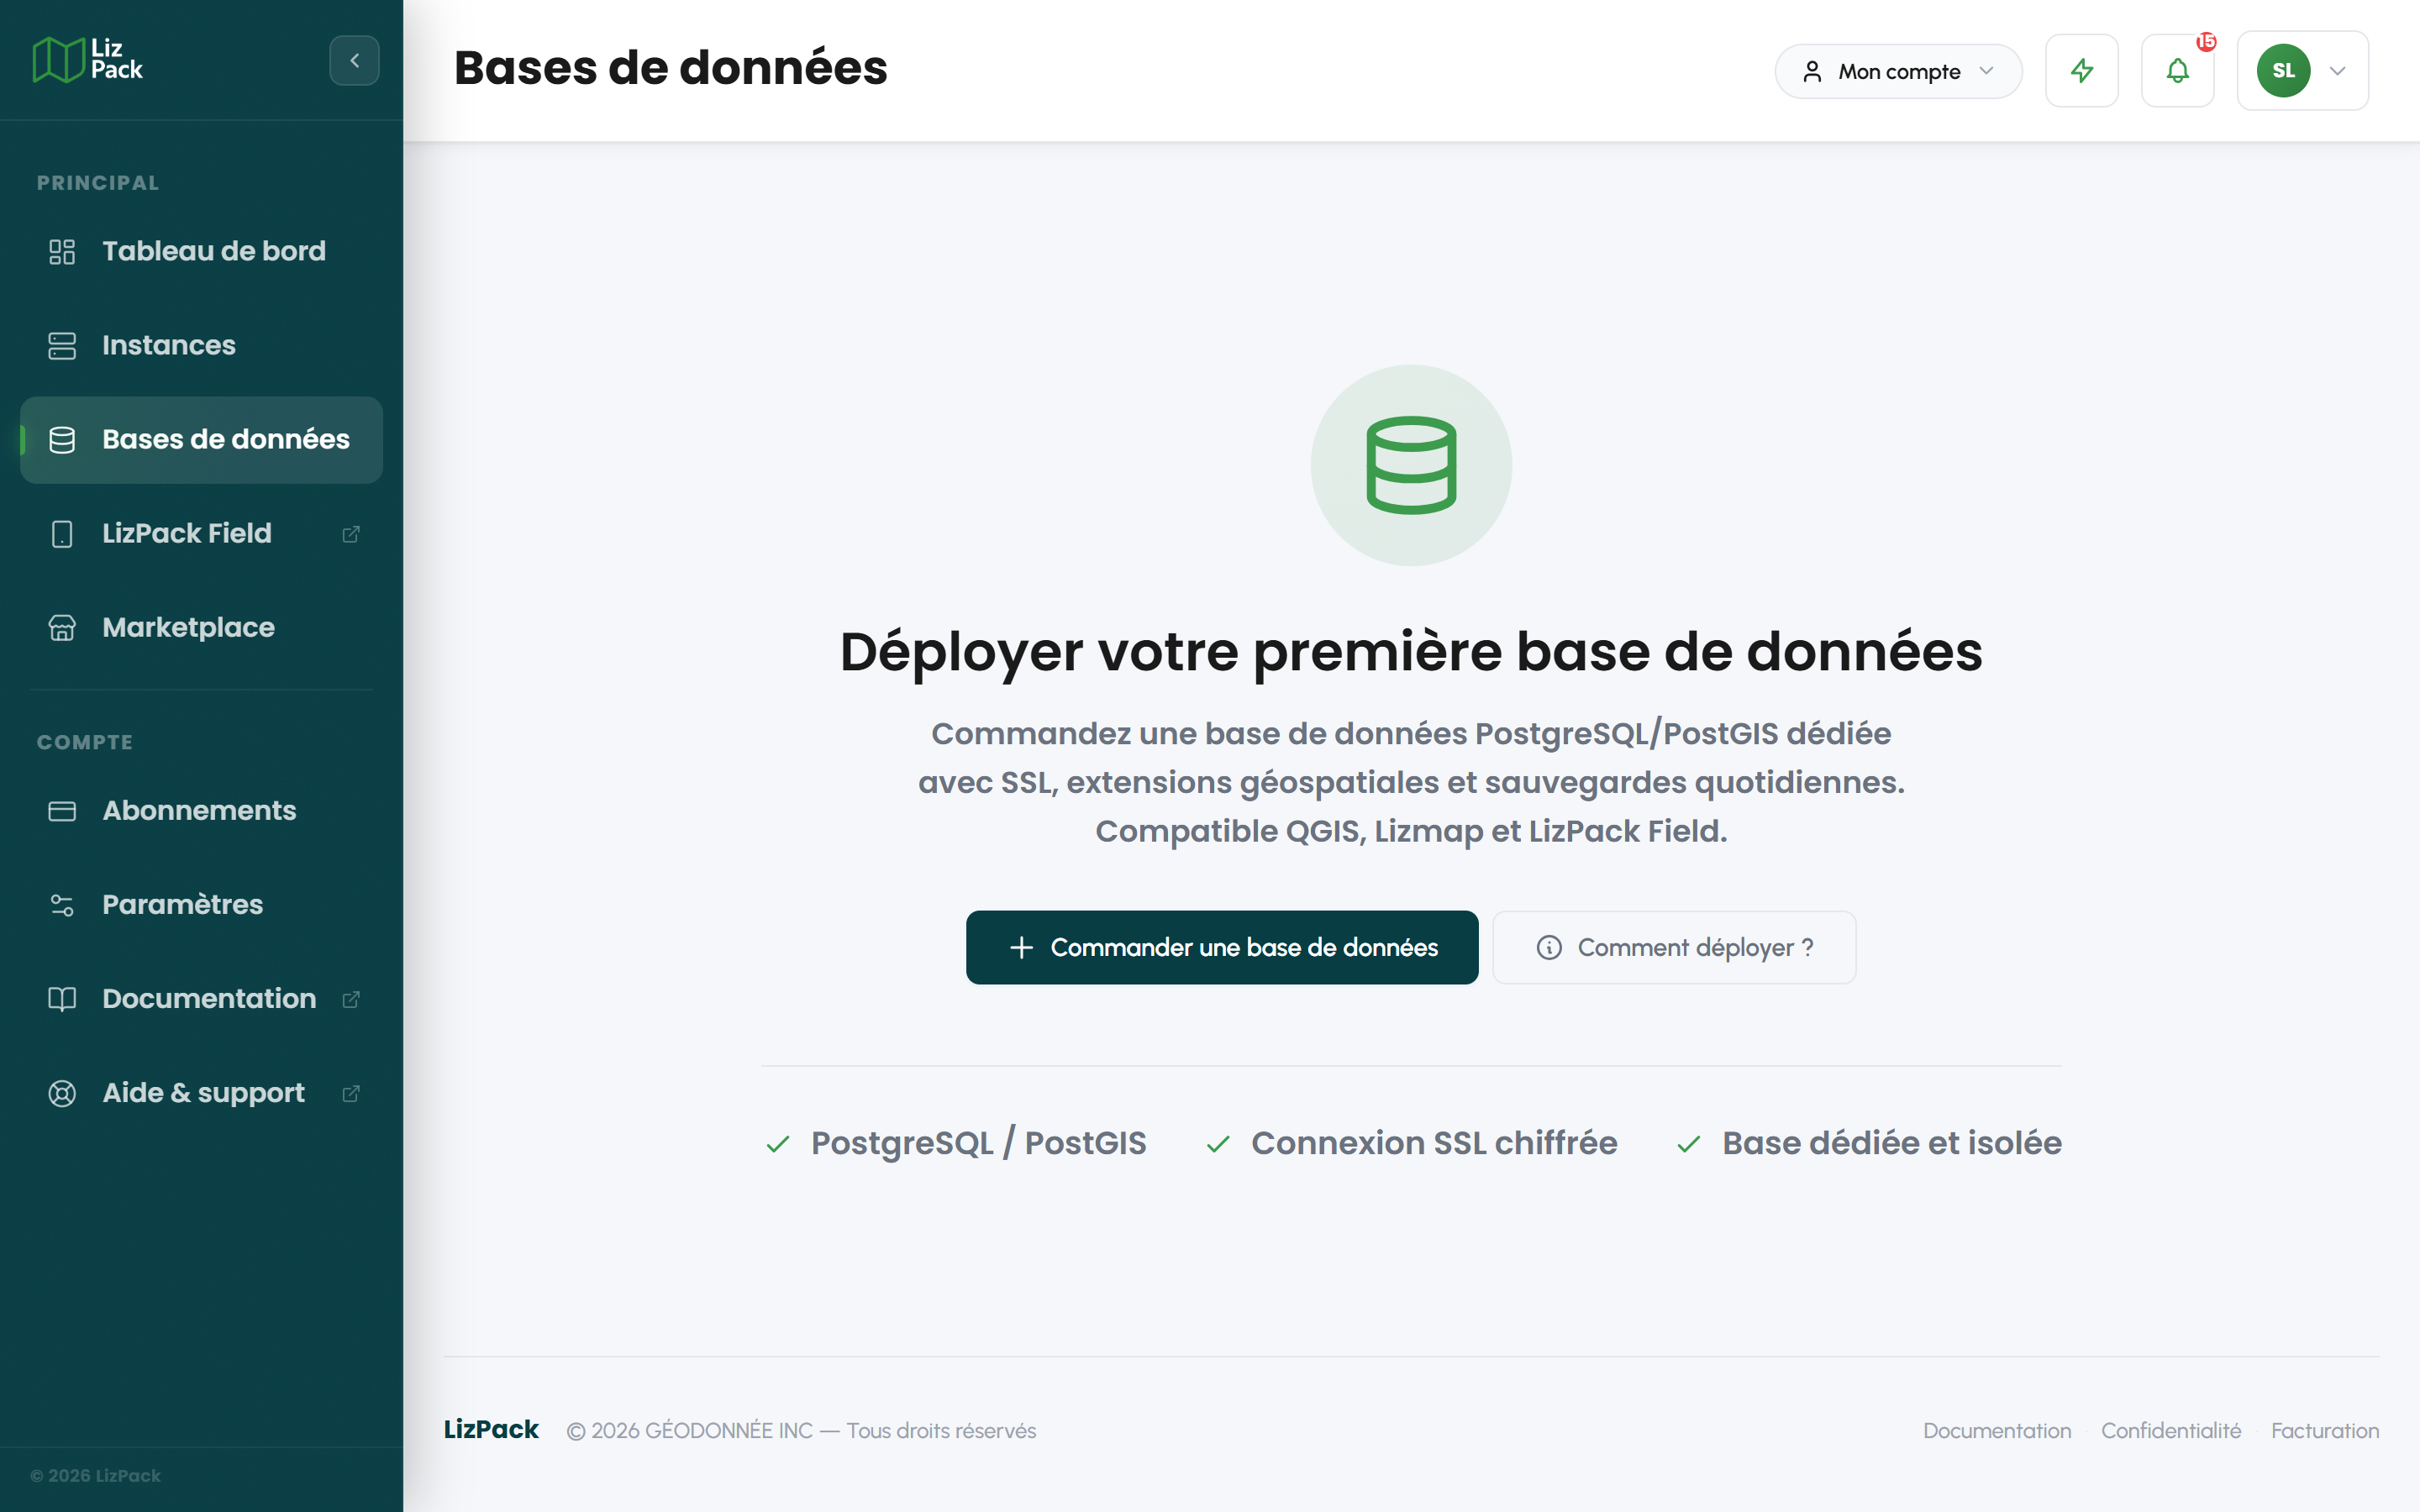Open the Marketplace page
The image size is (2420, 1512).
pyautogui.click(x=201, y=627)
